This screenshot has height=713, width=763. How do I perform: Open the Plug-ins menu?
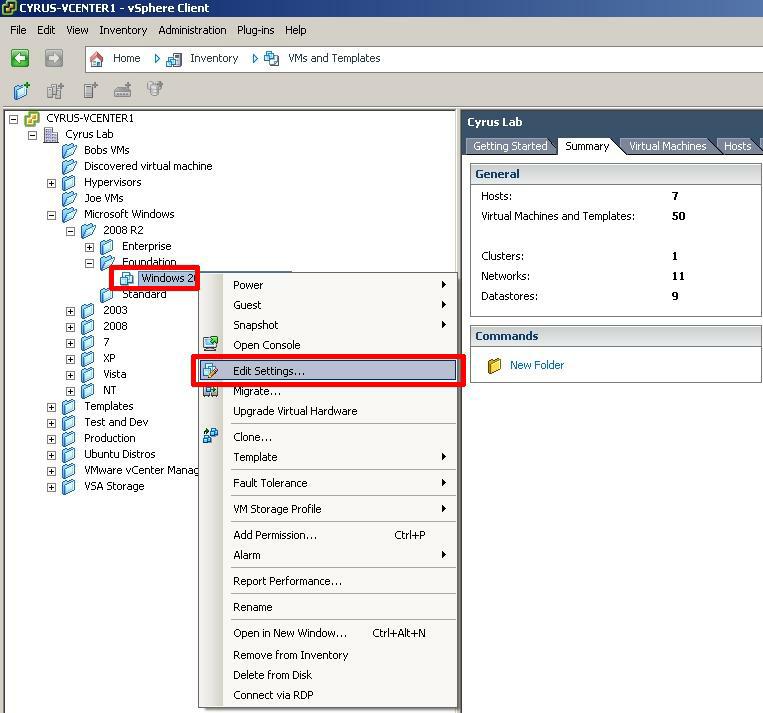click(255, 30)
